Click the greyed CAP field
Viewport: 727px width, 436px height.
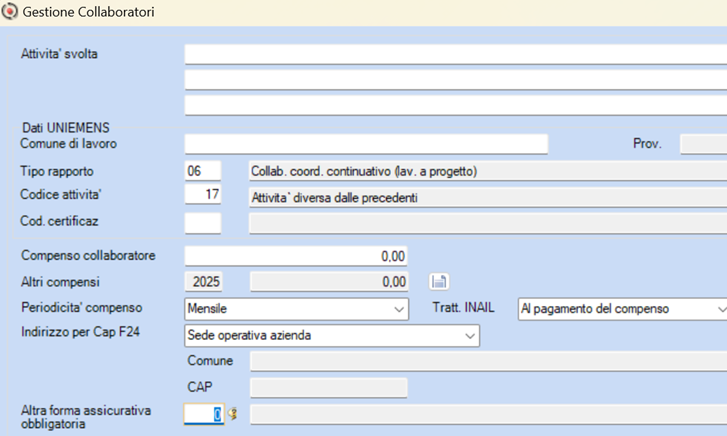329,387
